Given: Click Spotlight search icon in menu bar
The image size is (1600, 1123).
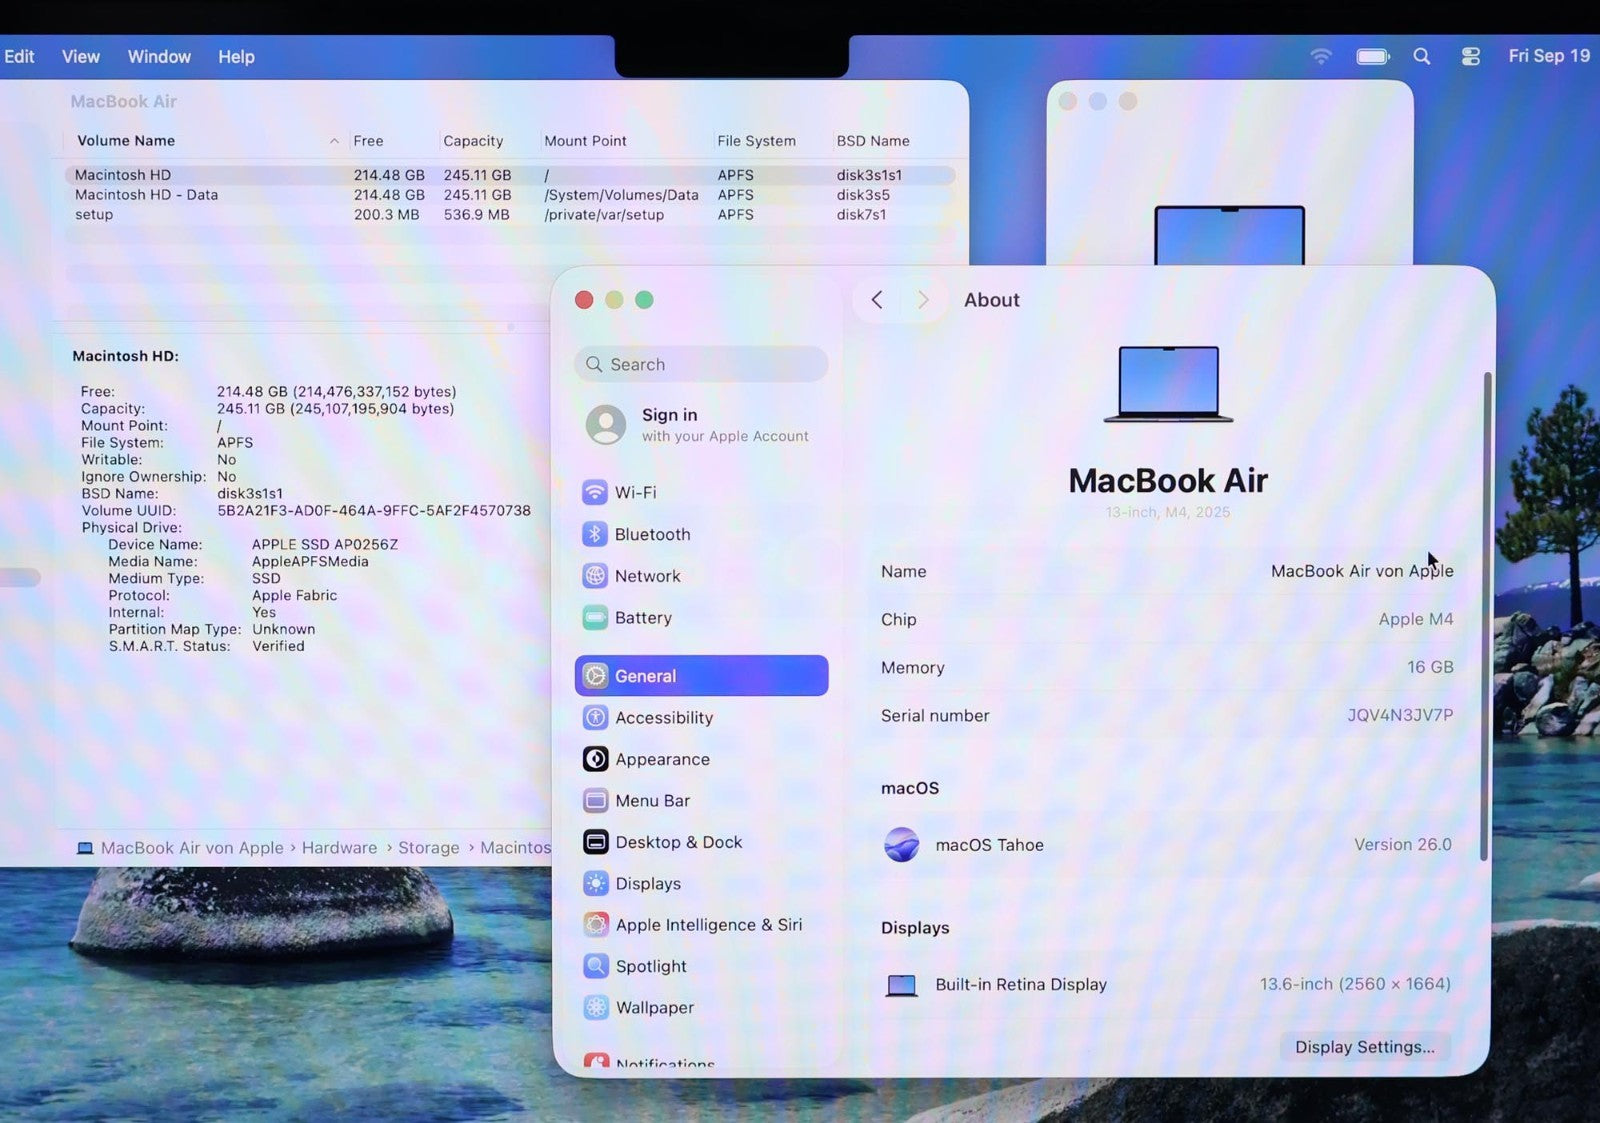Looking at the screenshot, I should (x=1421, y=57).
